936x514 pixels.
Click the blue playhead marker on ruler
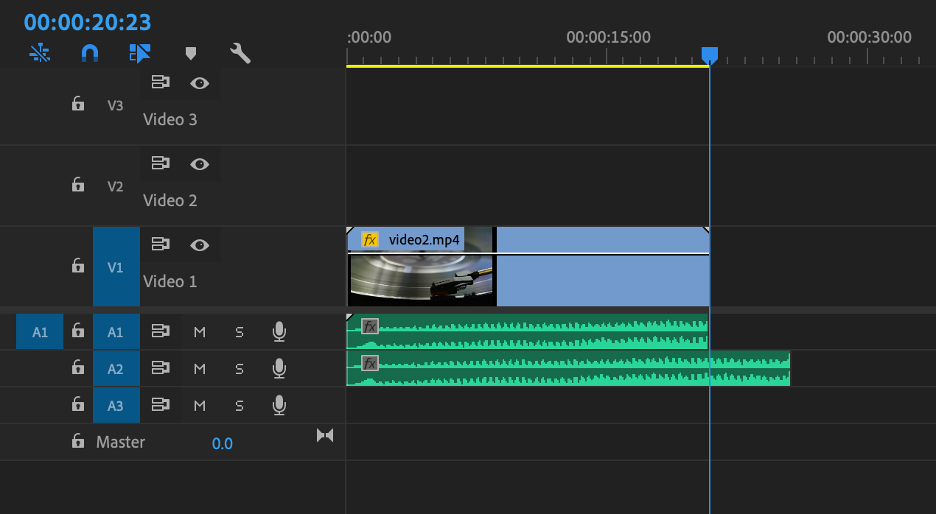[x=709, y=54]
